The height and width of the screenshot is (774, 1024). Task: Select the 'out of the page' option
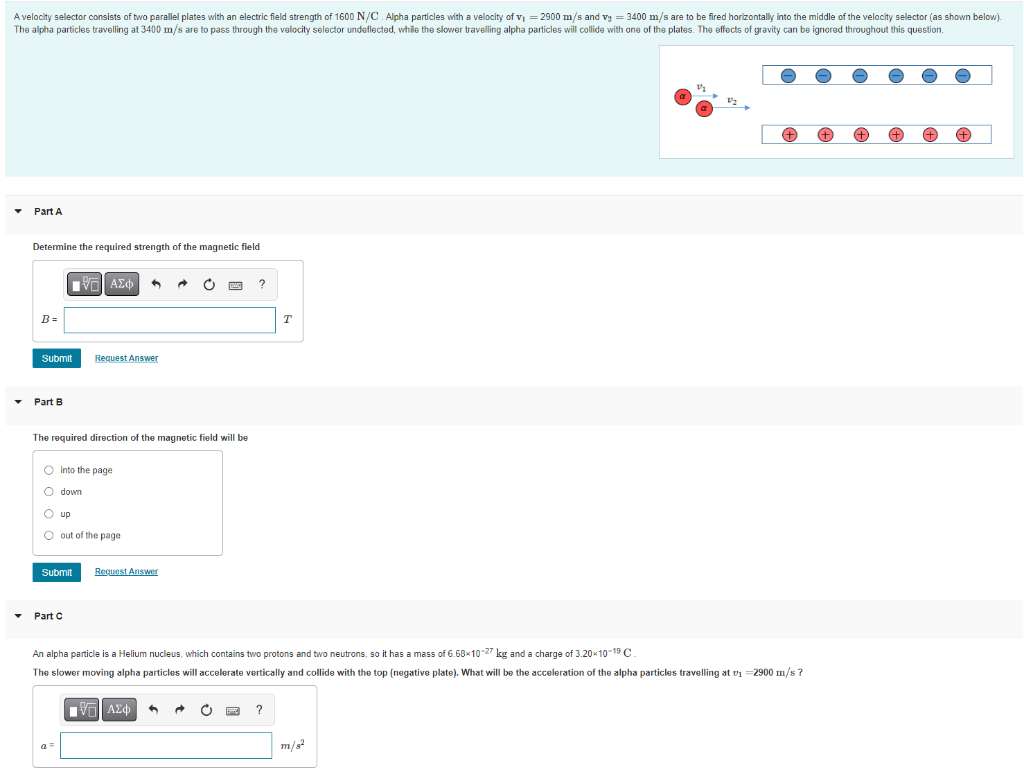pyautogui.click(x=49, y=536)
